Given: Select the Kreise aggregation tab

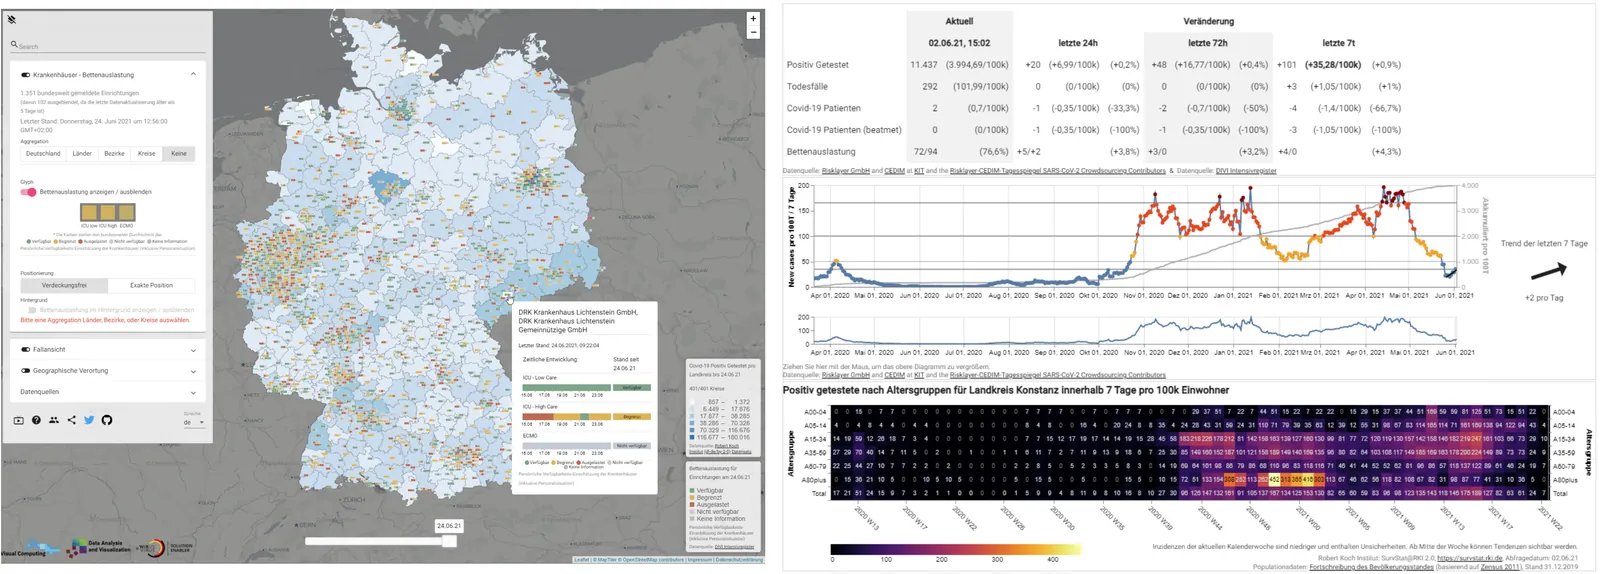Looking at the screenshot, I should tap(147, 154).
